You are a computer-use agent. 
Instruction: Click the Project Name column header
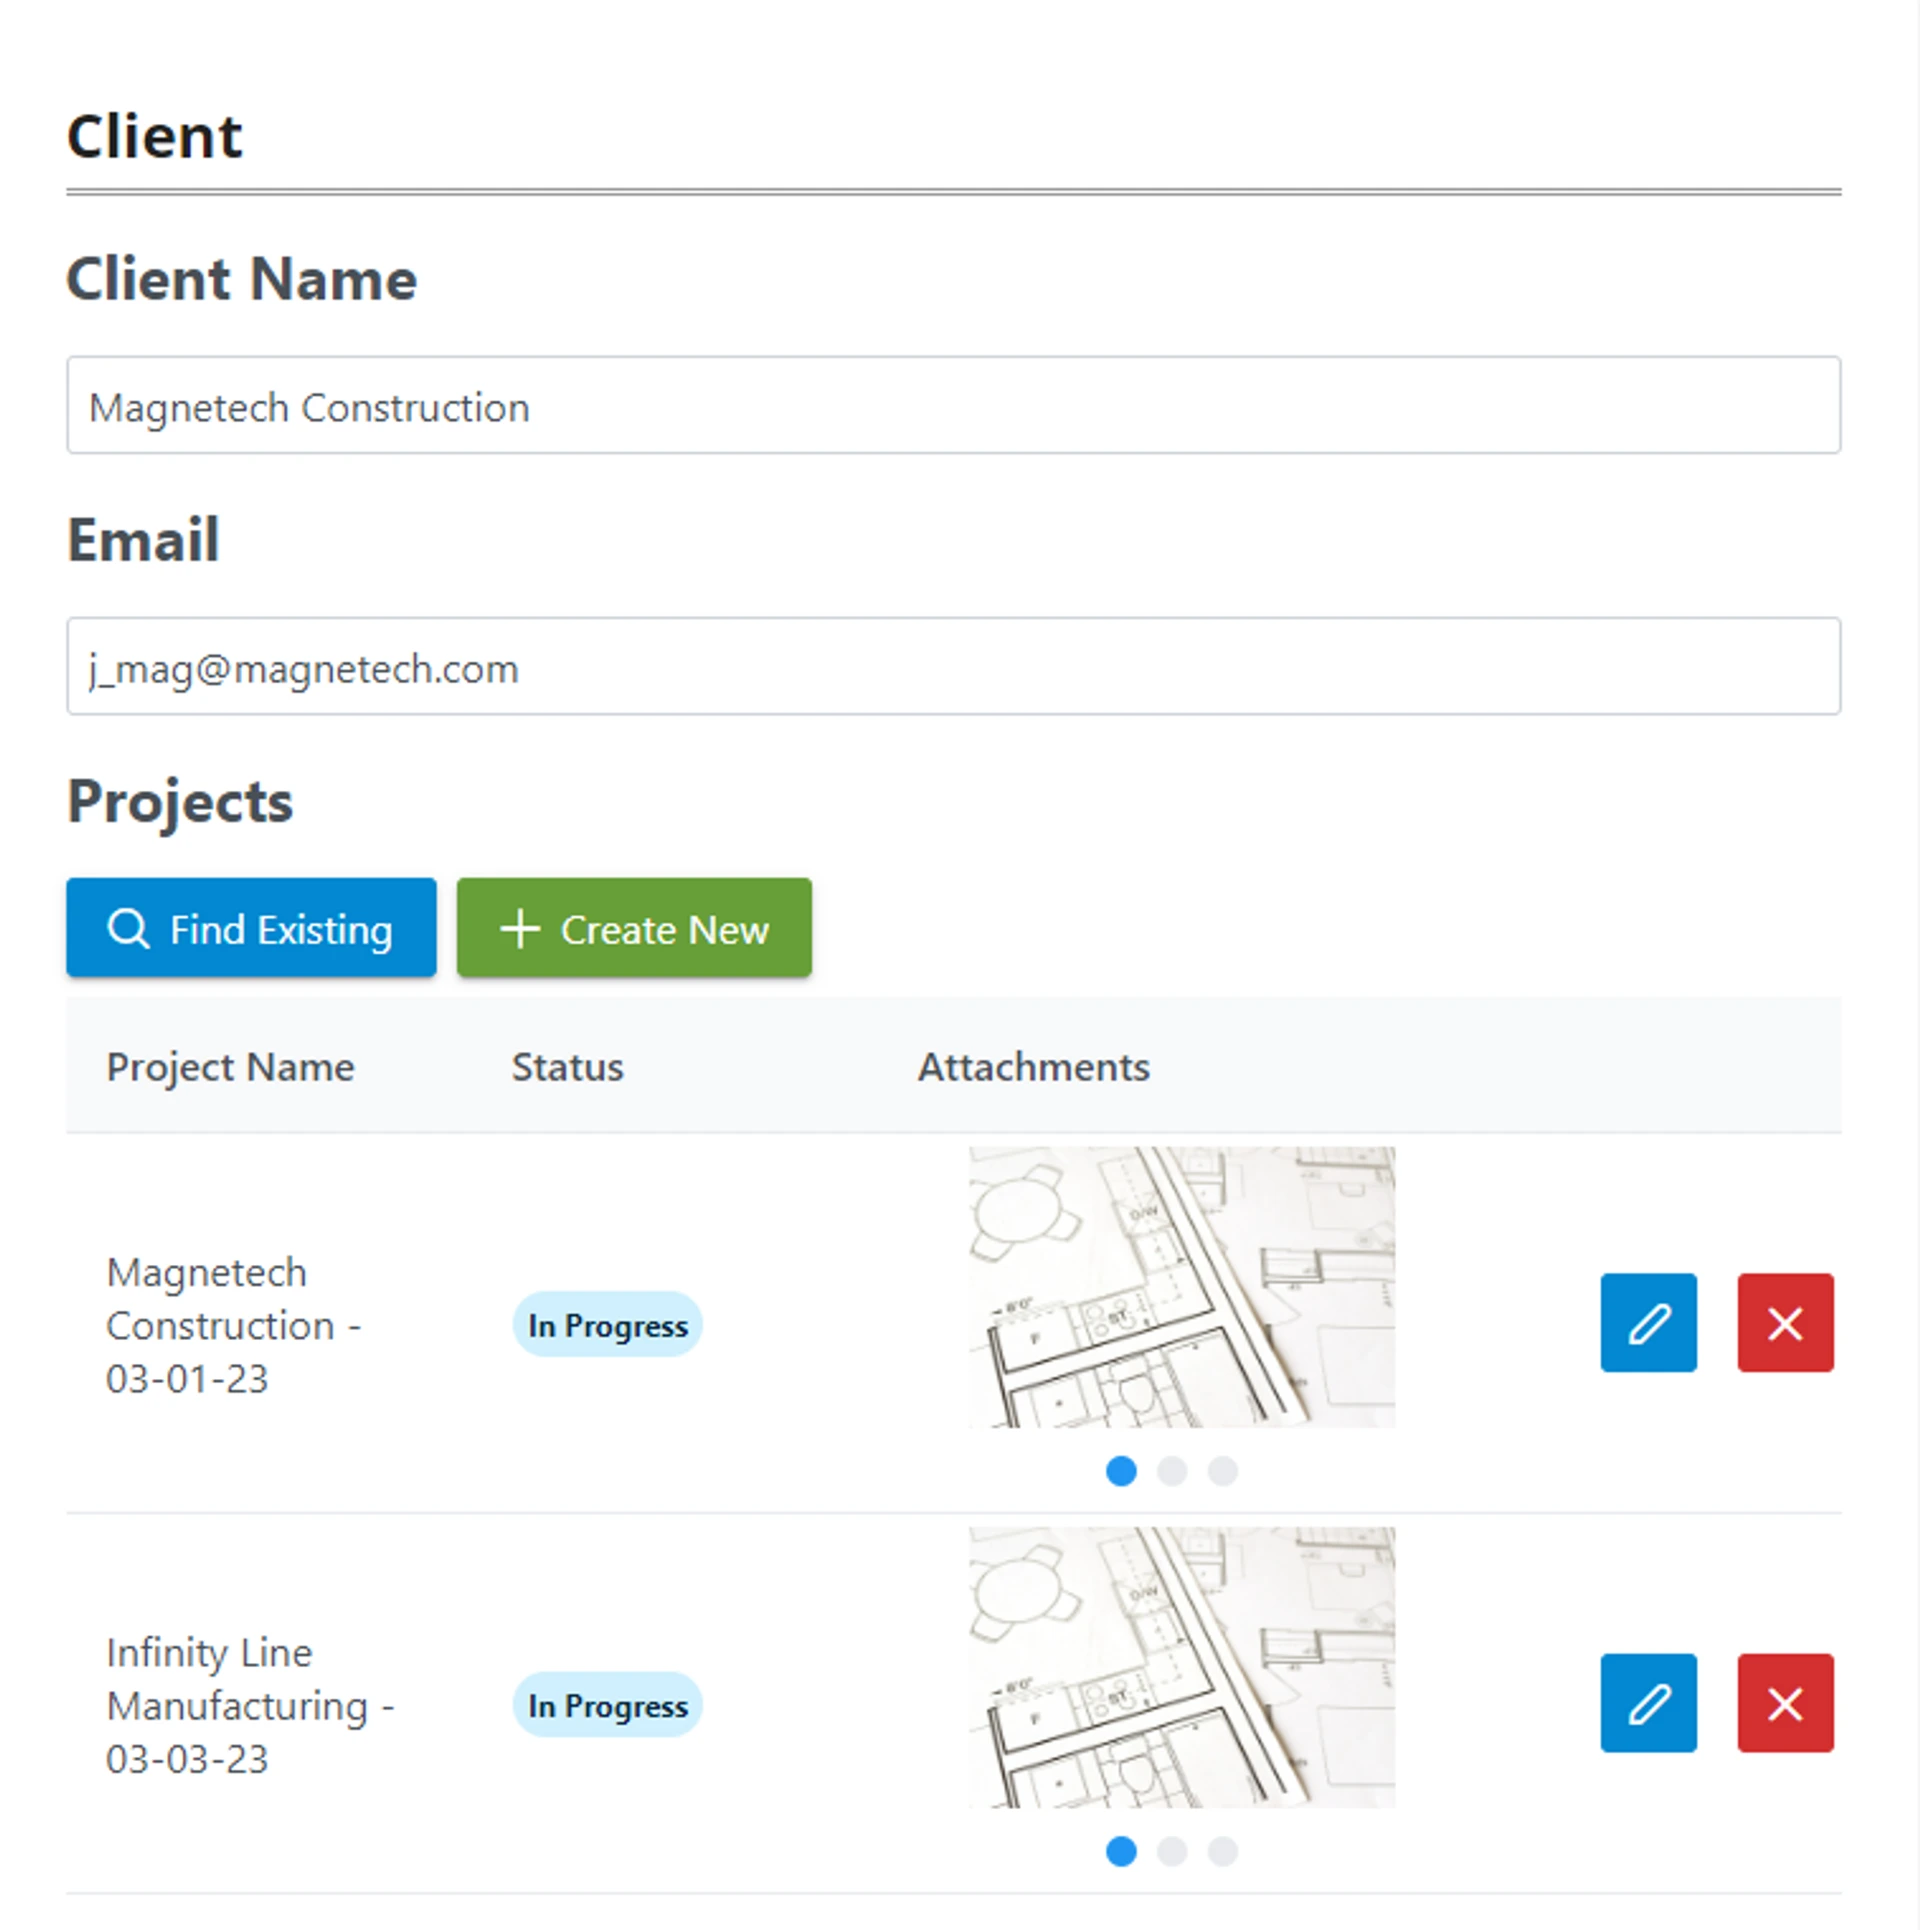230,1067
